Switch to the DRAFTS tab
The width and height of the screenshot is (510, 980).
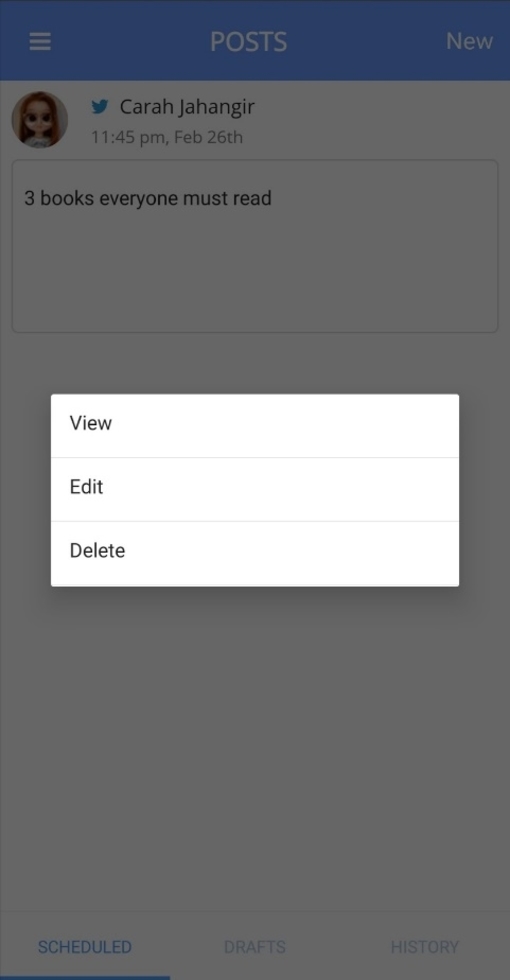pyautogui.click(x=255, y=947)
